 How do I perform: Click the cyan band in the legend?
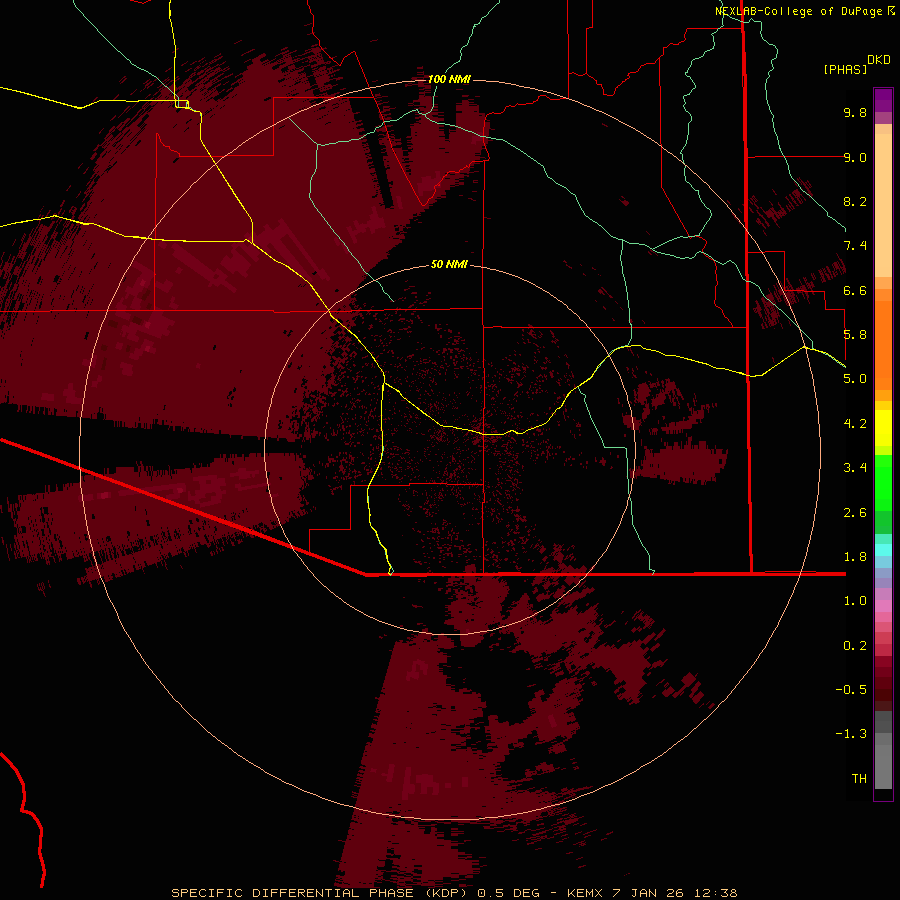pyautogui.click(x=883, y=550)
